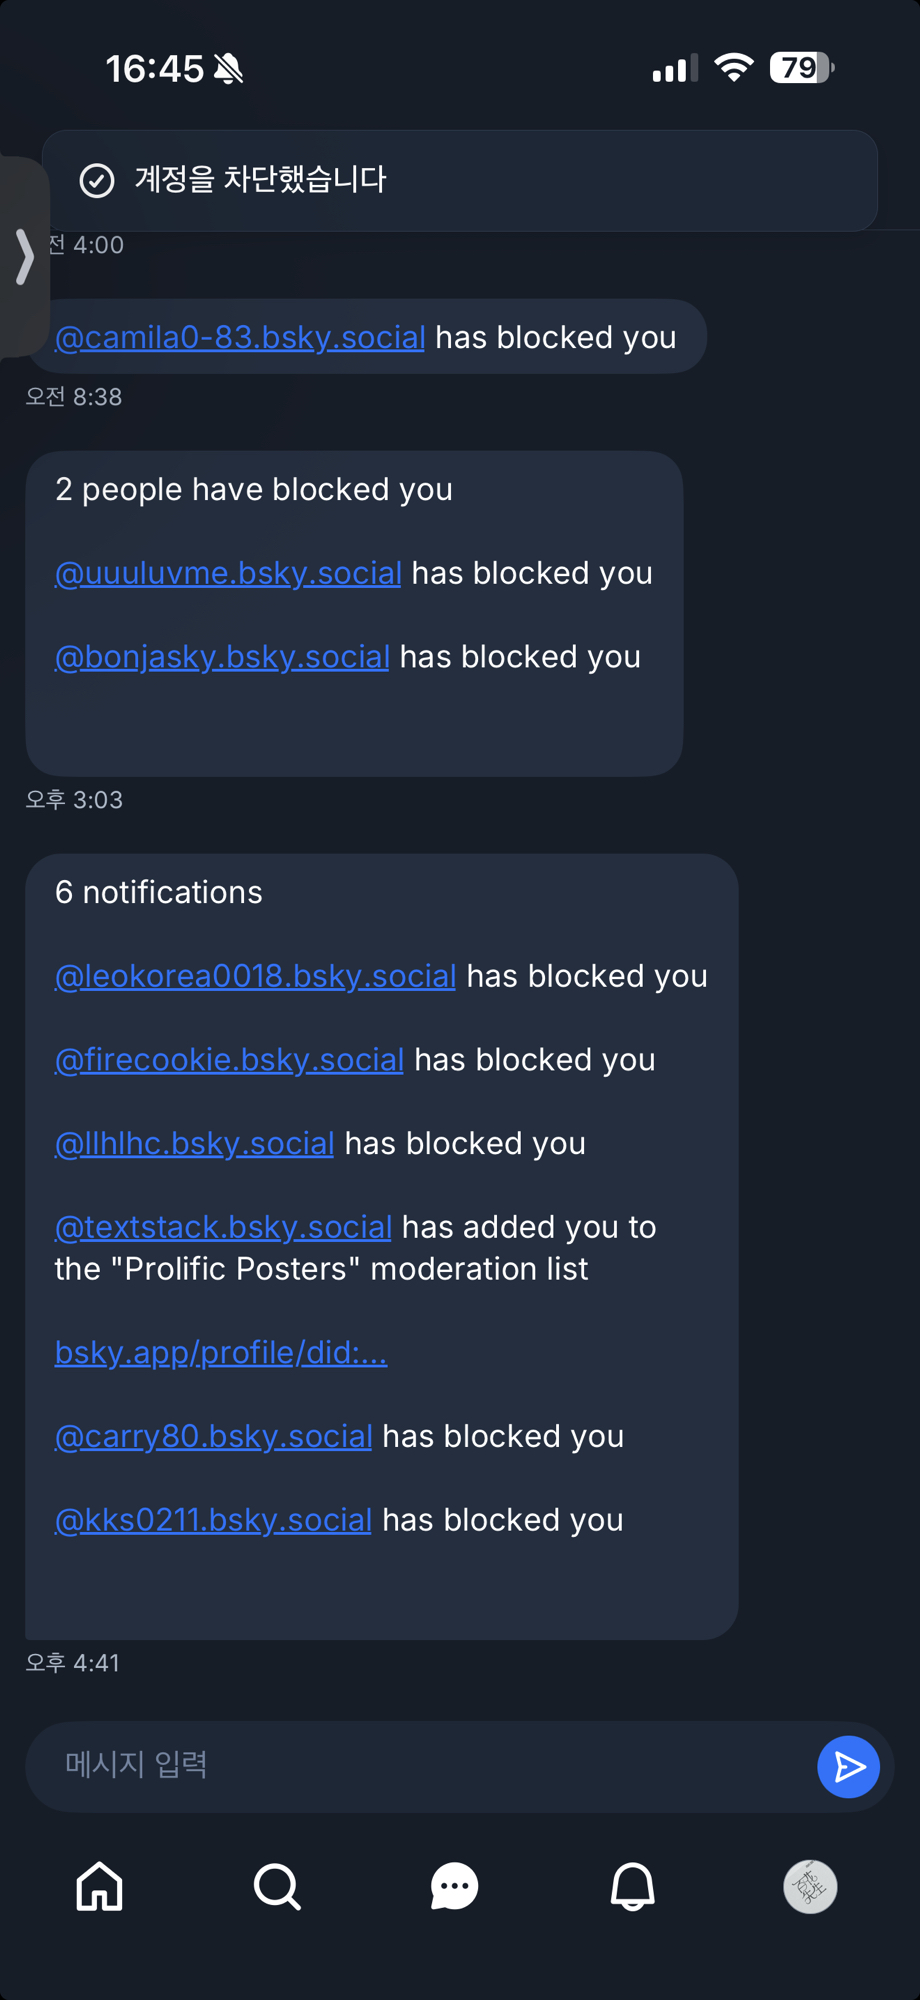Image resolution: width=920 pixels, height=2000 pixels.
Task: Open @carry80.bsky.social profile link
Action: [213, 1436]
